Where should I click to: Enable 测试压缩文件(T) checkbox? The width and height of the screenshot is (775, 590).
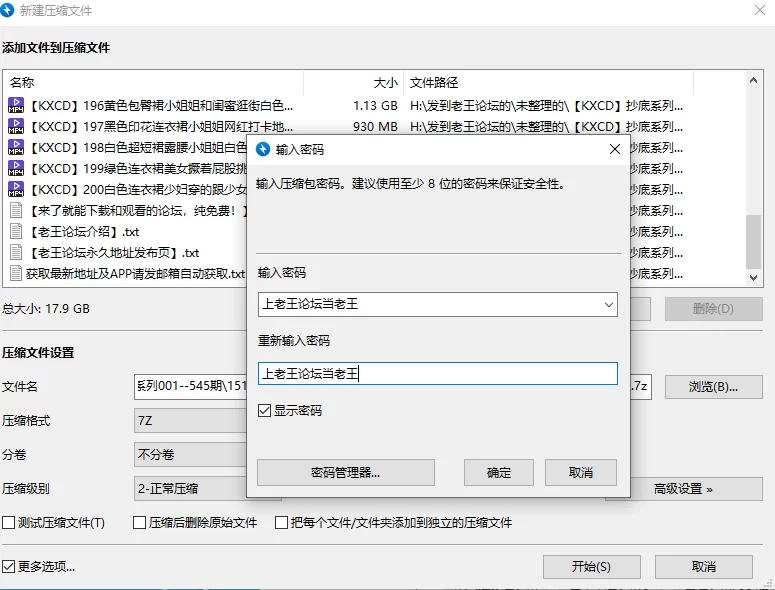[8, 522]
